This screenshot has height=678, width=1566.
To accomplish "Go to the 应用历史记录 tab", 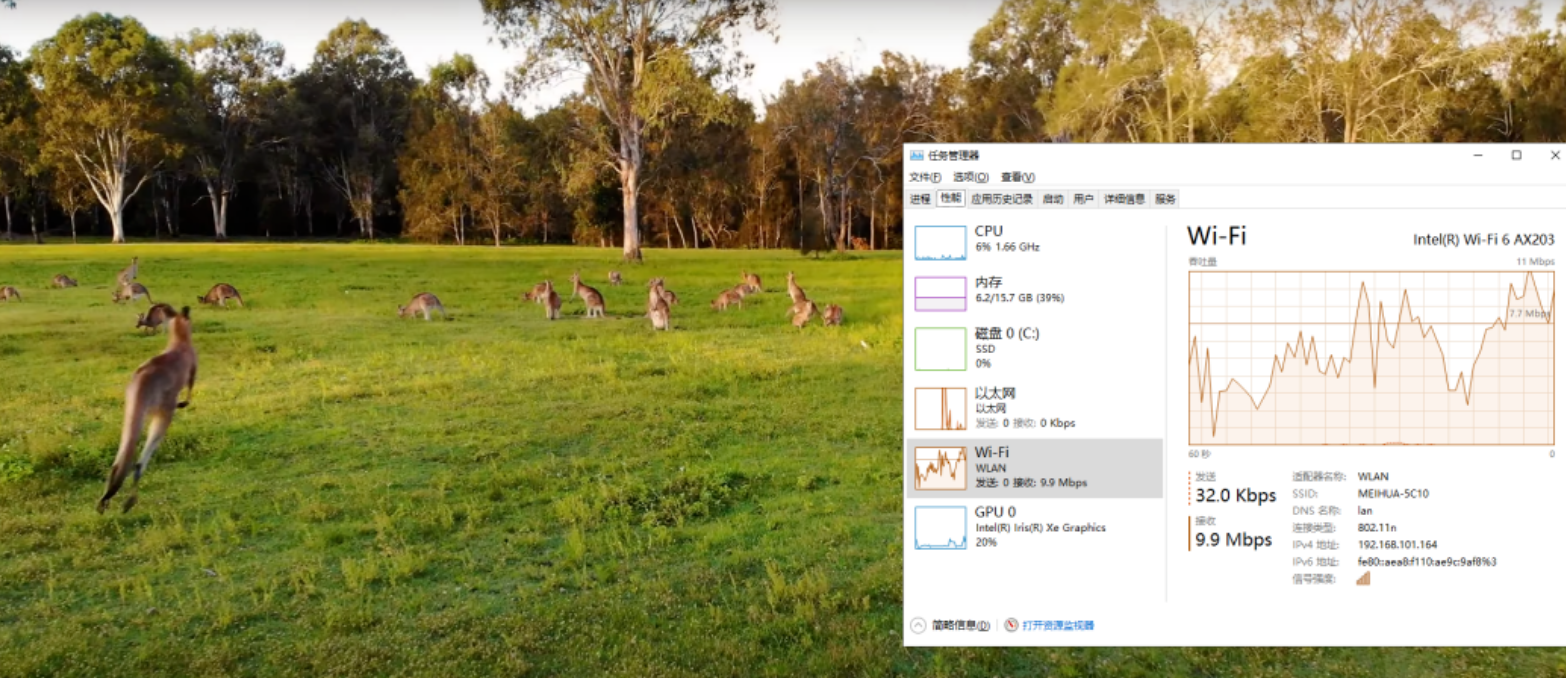I will pos(1001,199).
